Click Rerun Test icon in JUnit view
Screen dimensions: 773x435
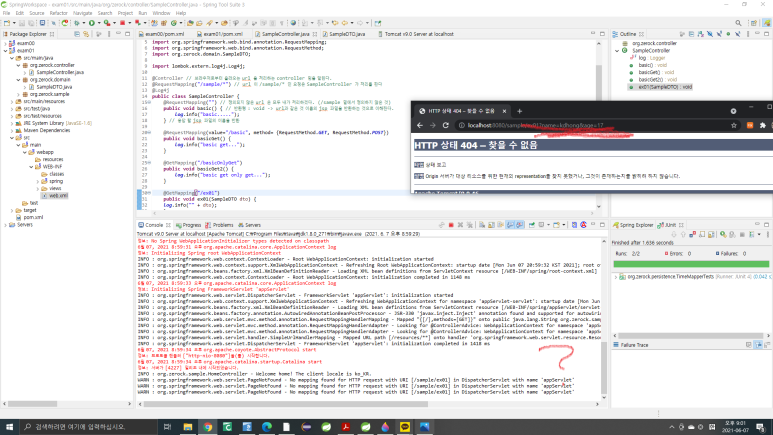(x=723, y=234)
